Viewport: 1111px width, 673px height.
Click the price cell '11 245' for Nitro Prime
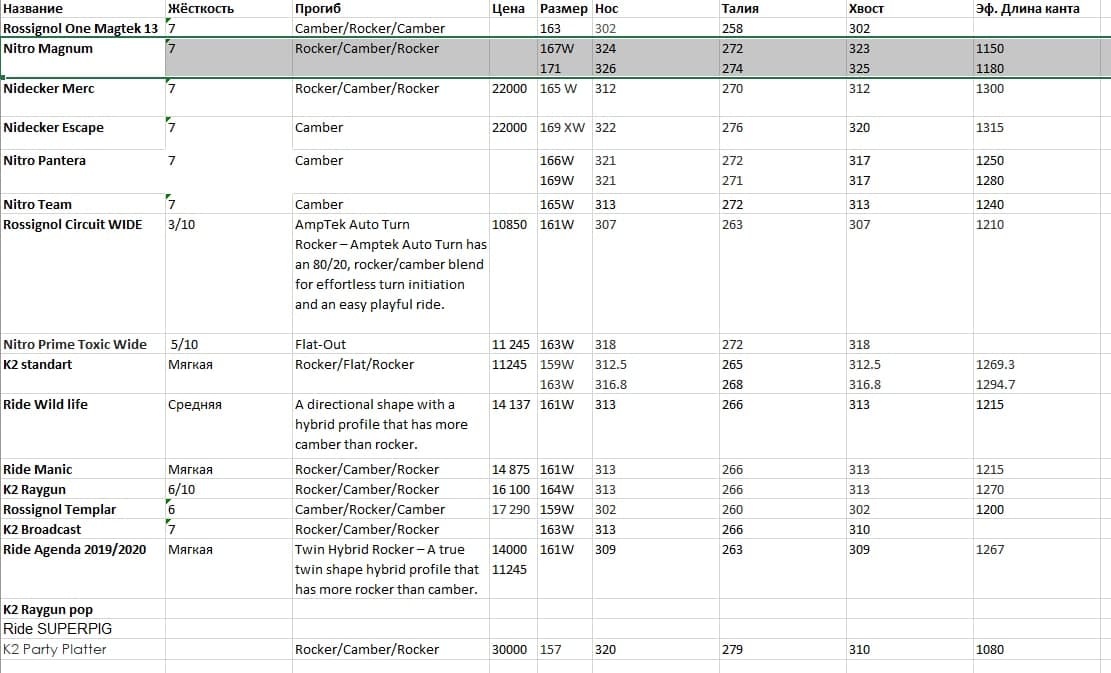pyautogui.click(x=513, y=344)
